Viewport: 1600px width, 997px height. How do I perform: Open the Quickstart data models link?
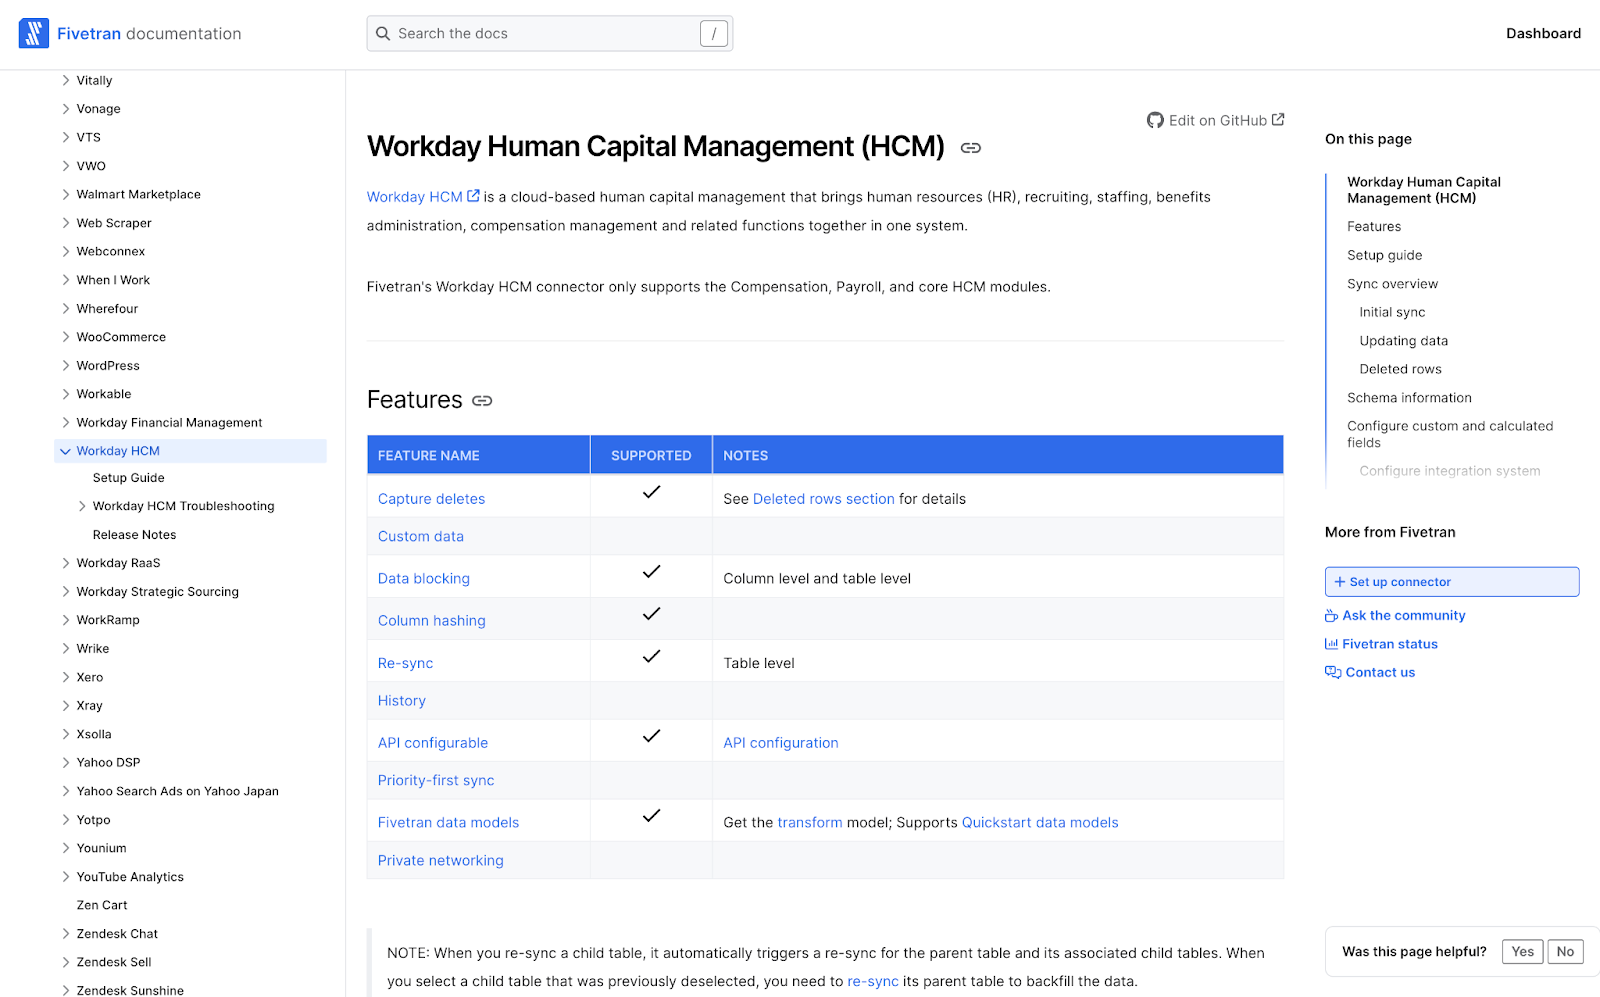tap(1040, 823)
